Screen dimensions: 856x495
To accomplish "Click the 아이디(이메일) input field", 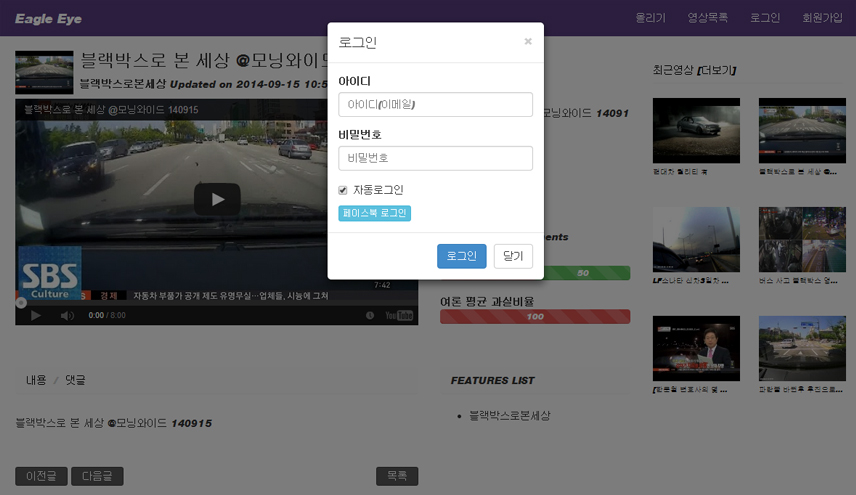I will point(435,105).
